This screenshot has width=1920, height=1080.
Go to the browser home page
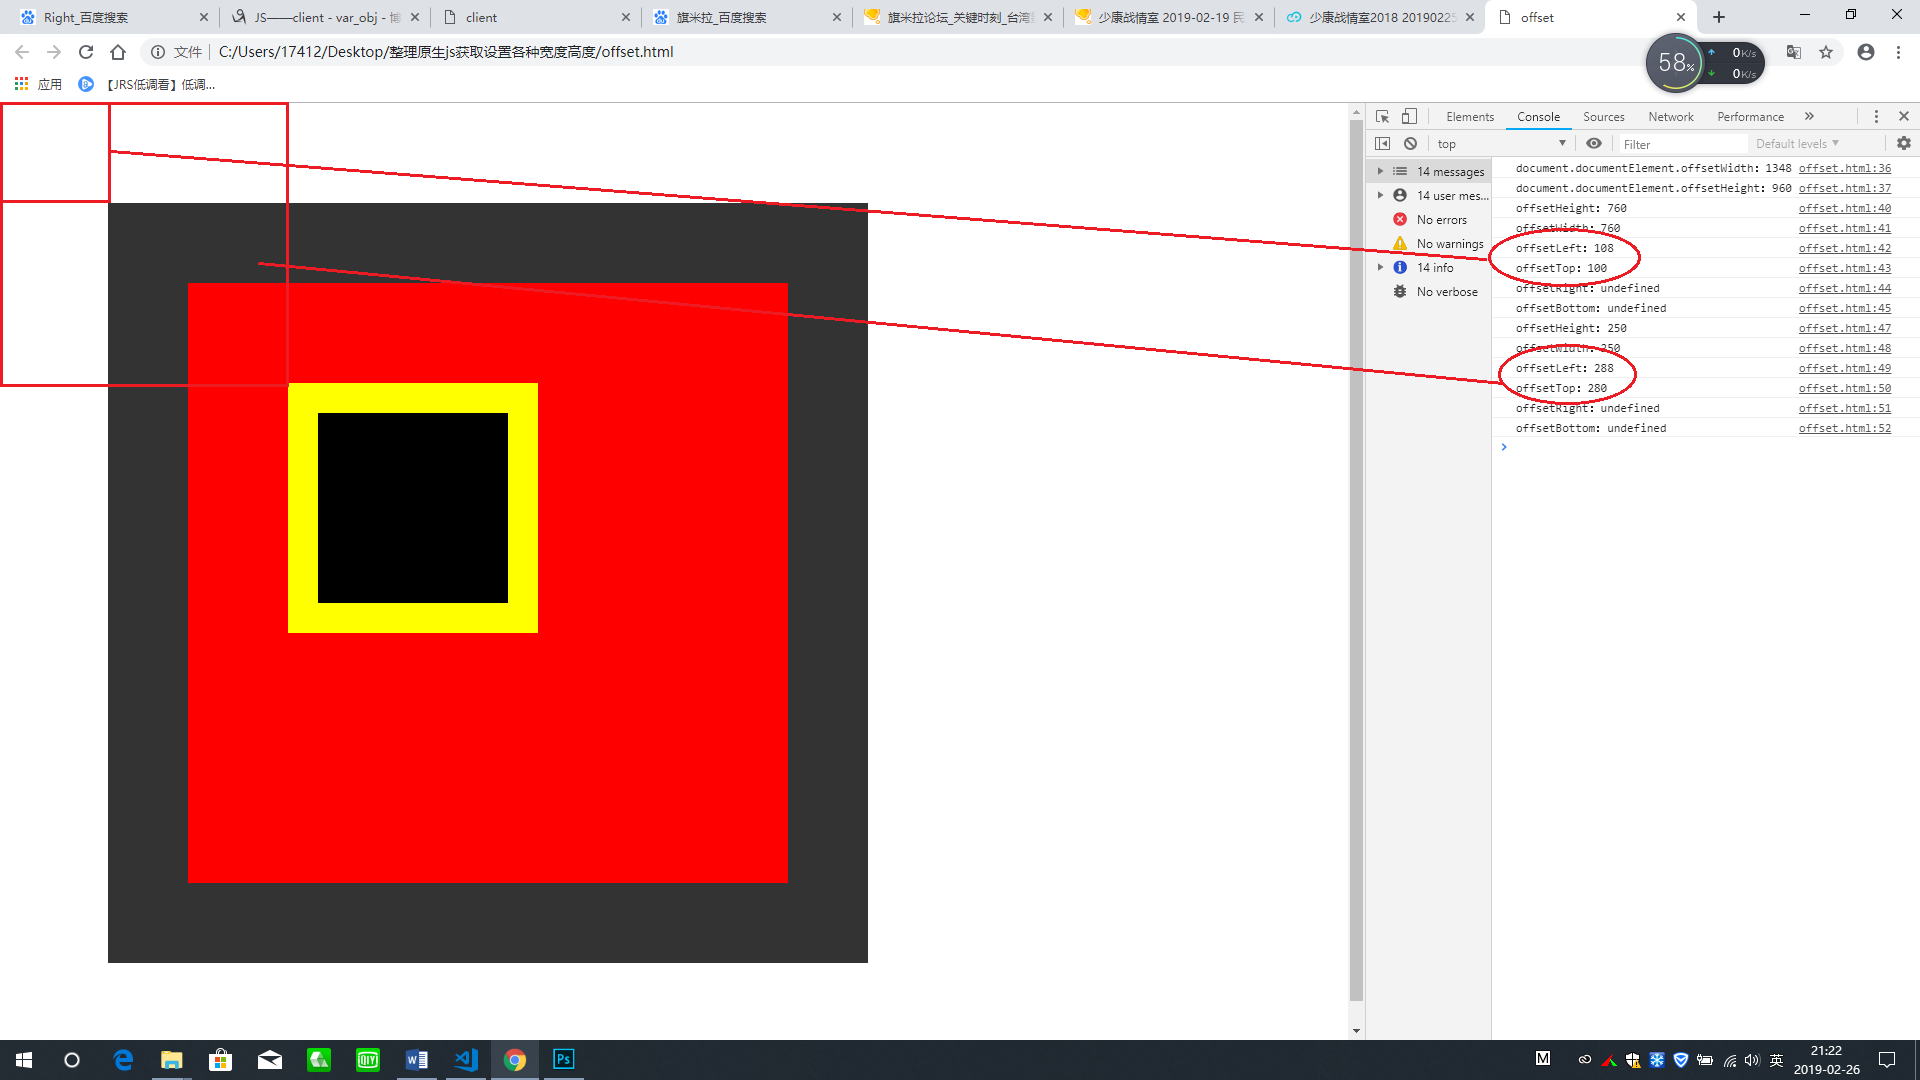click(118, 52)
